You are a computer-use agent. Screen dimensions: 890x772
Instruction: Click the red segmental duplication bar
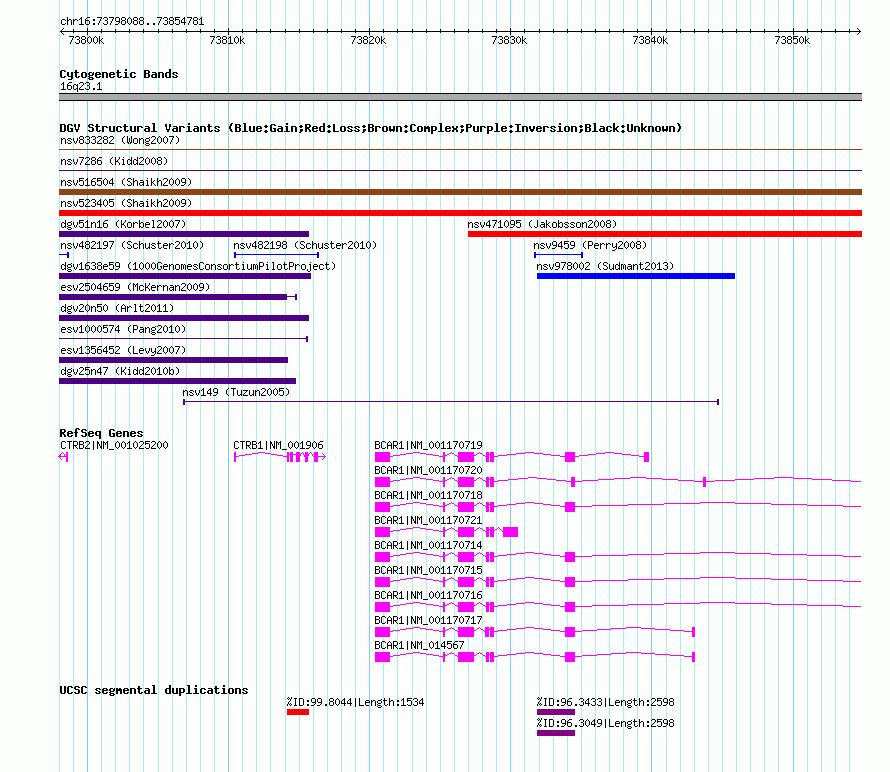point(298,712)
